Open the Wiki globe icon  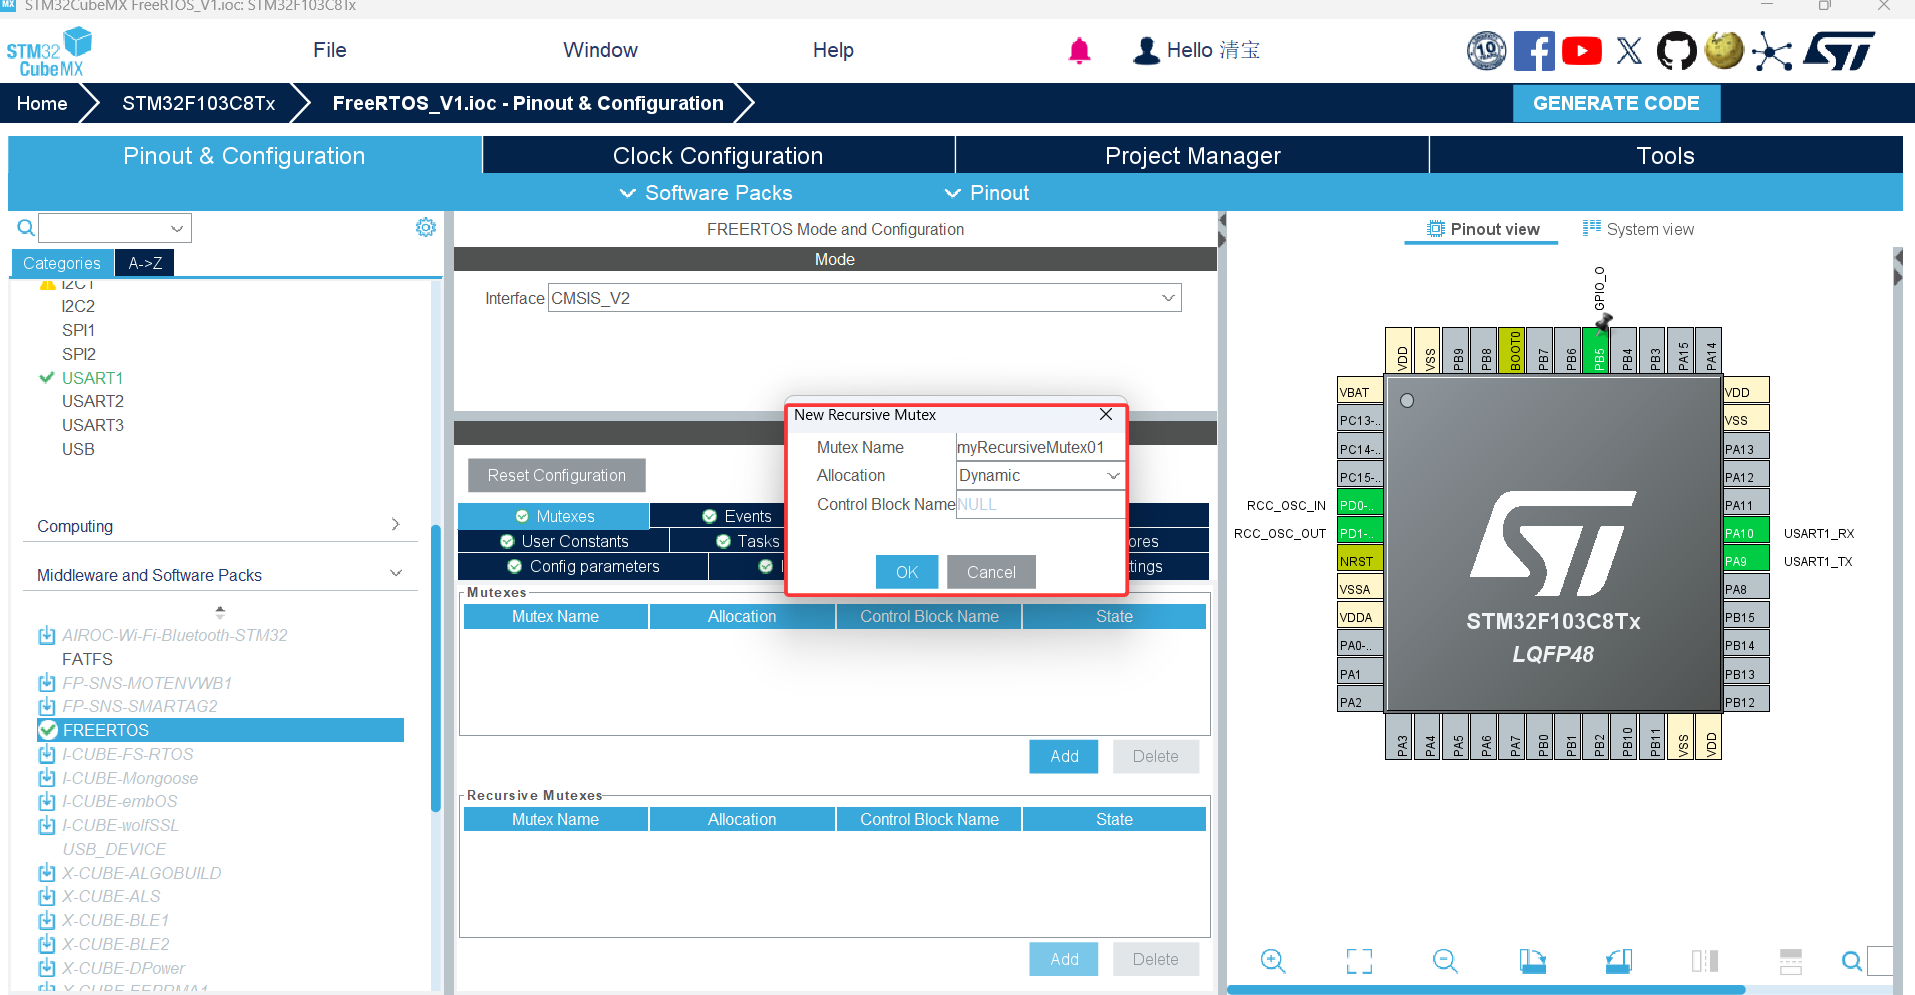coord(1724,50)
